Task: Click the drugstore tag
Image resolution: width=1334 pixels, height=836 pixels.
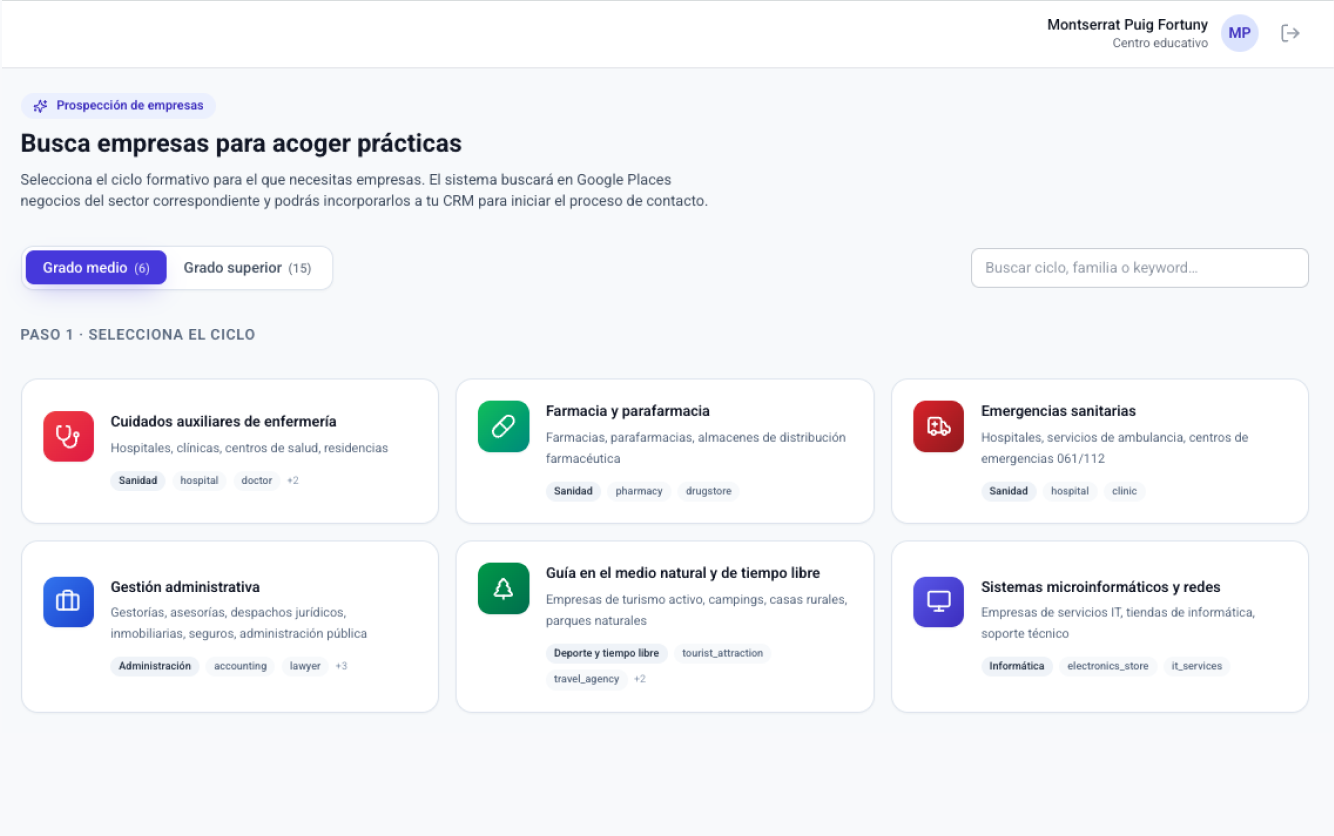Action: click(x=708, y=491)
